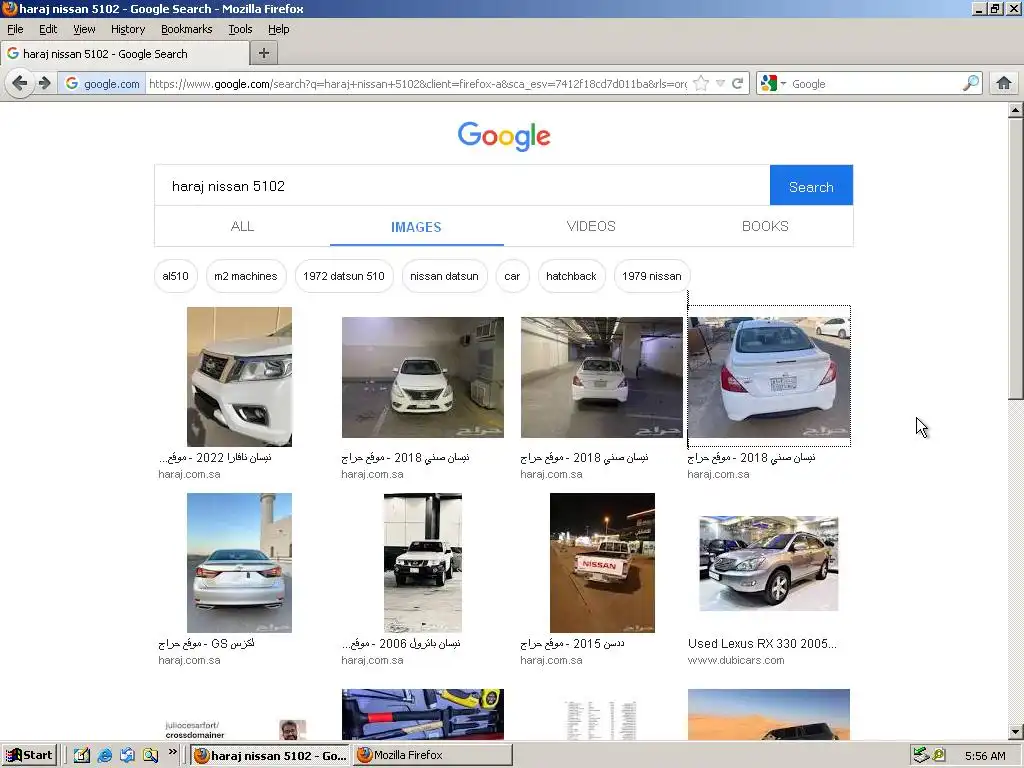Open the Lexus RX 330 showroom thumbnail
The image size is (1024, 768).
(x=769, y=563)
